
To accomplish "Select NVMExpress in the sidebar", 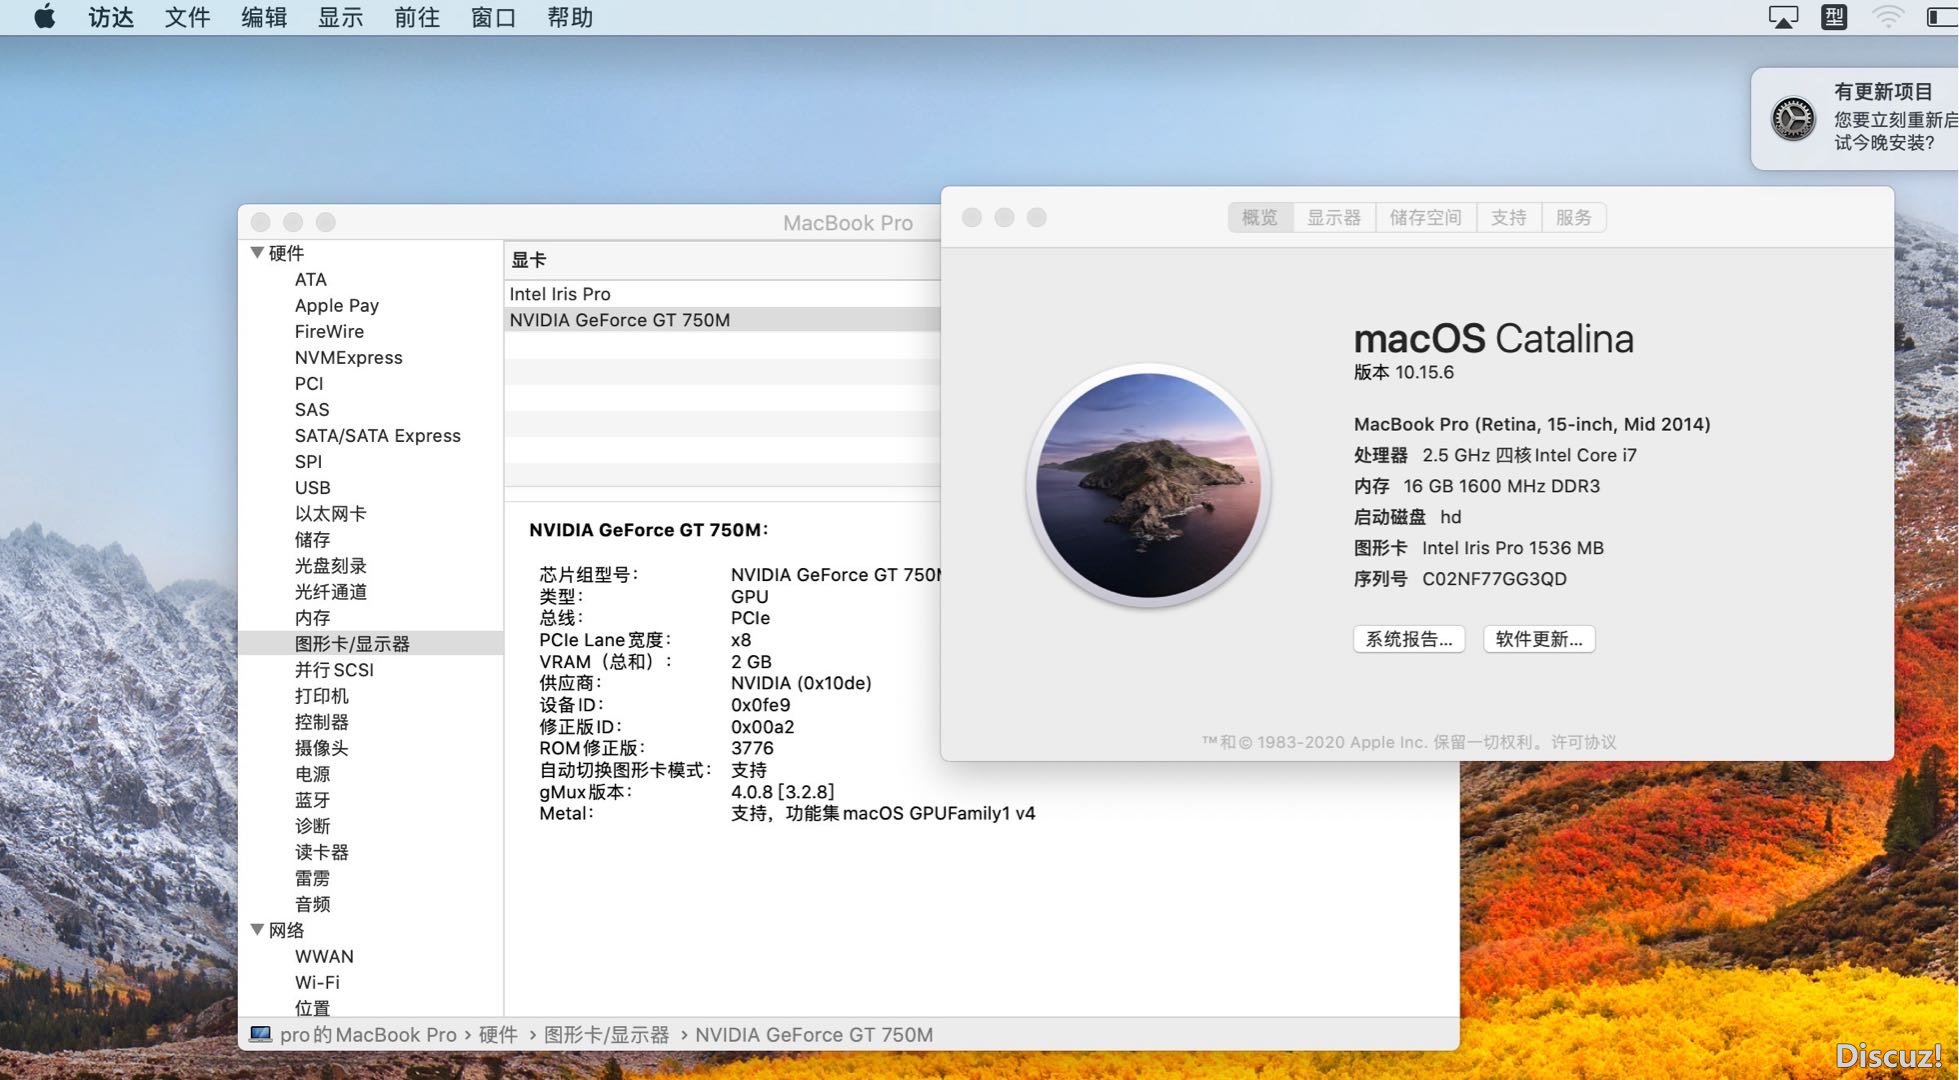I will tap(348, 357).
